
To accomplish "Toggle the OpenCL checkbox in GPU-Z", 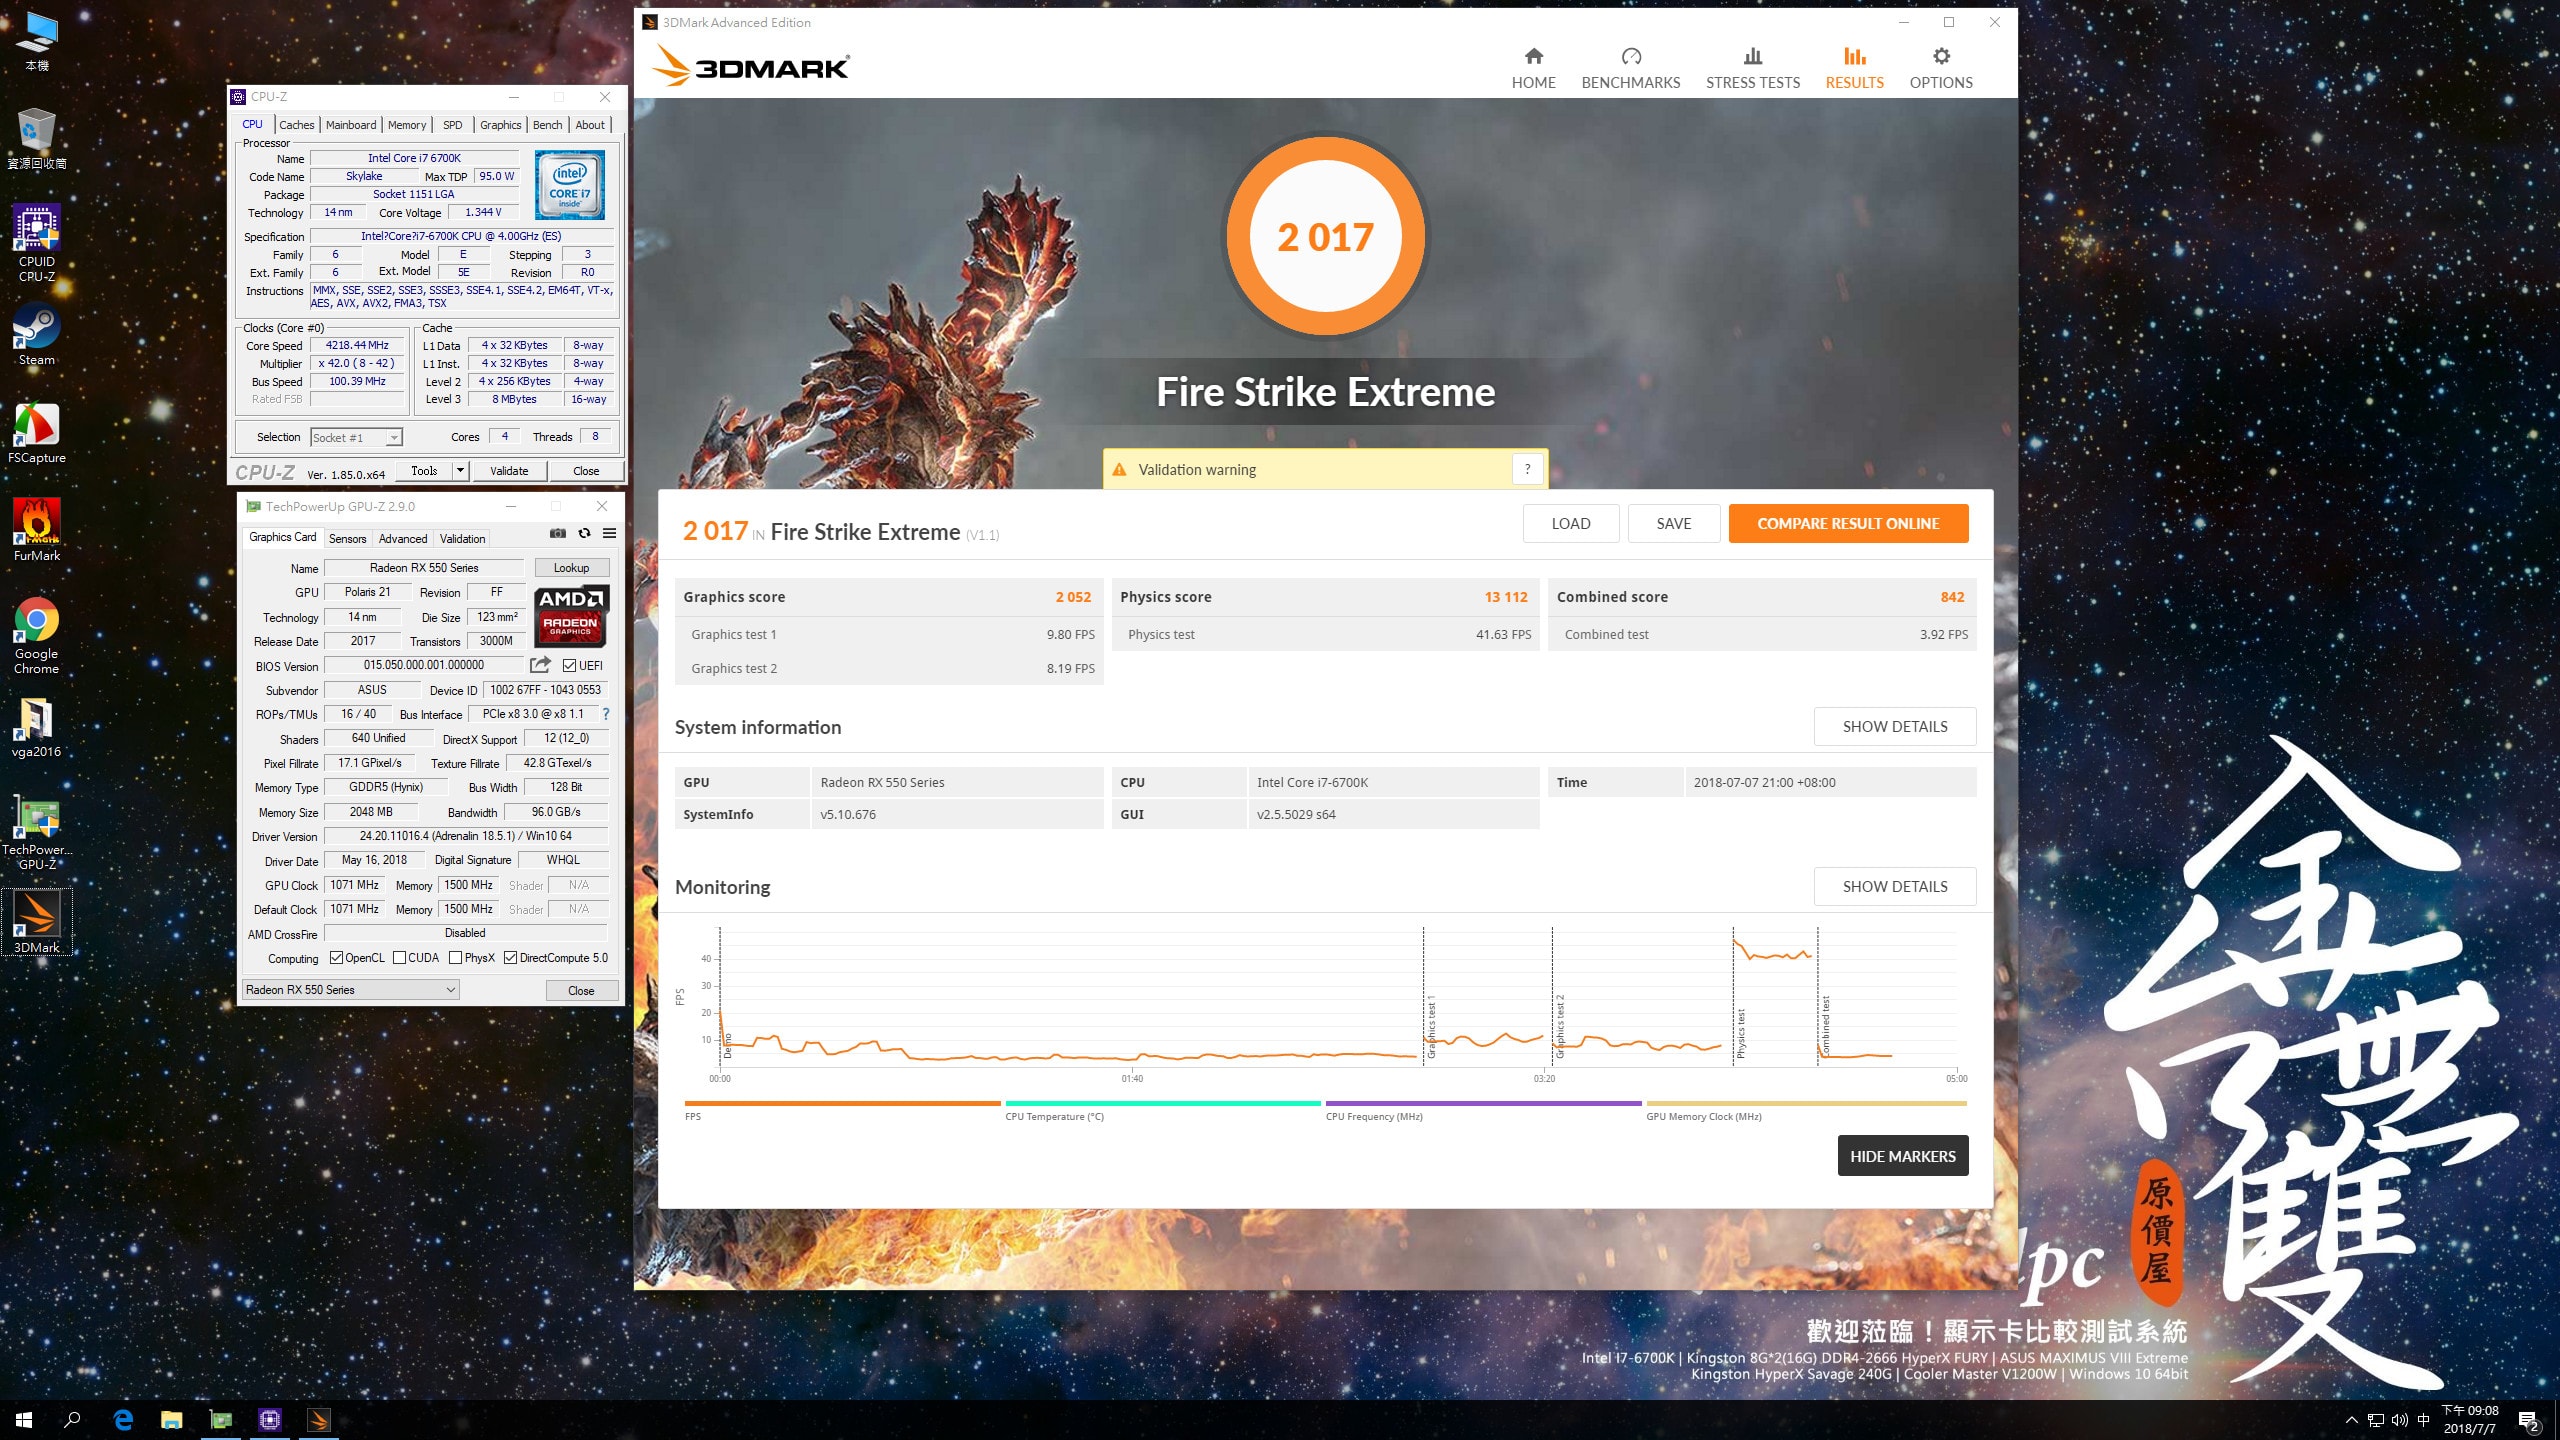I will 336,958.
